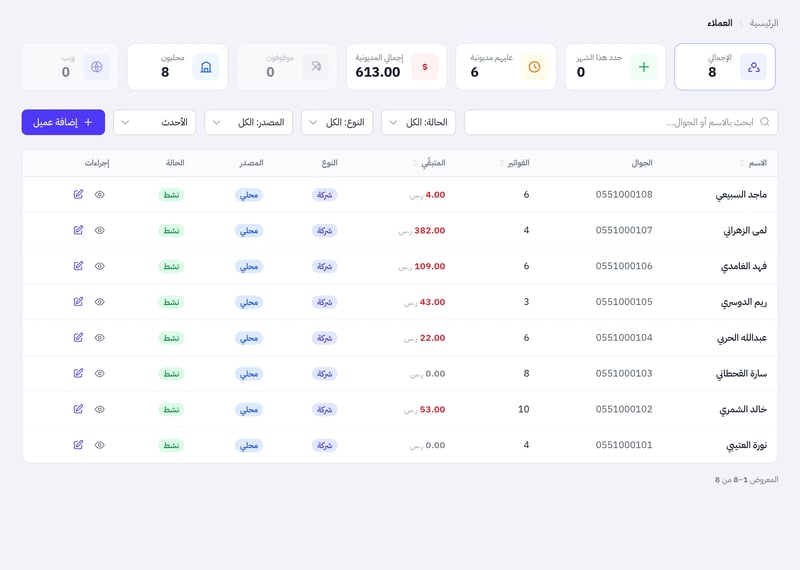
Task: Open the المصدر: الكل dropdown
Action: click(x=248, y=122)
